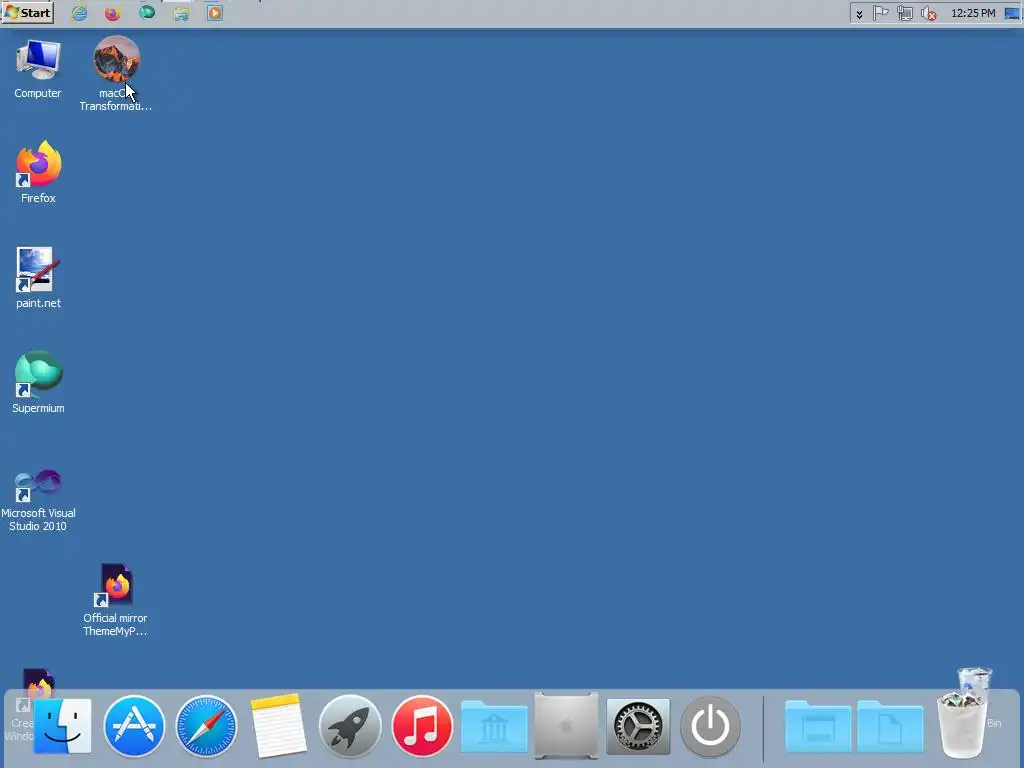Screen dimensions: 1024x768
Task: Open the Libraries folder in dock
Action: (x=494, y=726)
